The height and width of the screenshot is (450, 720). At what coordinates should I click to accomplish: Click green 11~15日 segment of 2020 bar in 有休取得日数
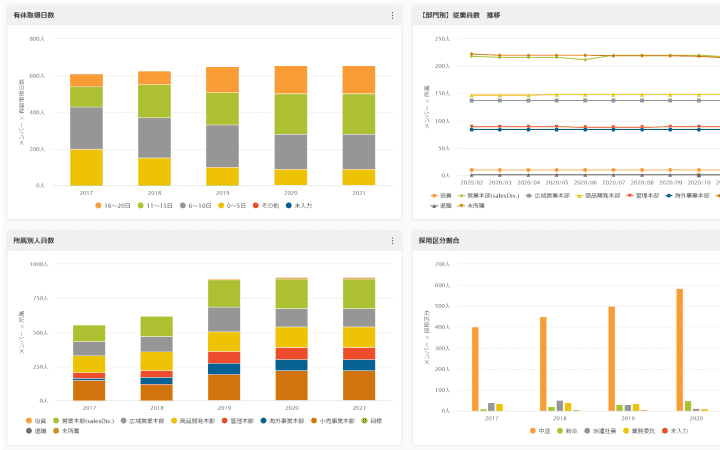(291, 114)
